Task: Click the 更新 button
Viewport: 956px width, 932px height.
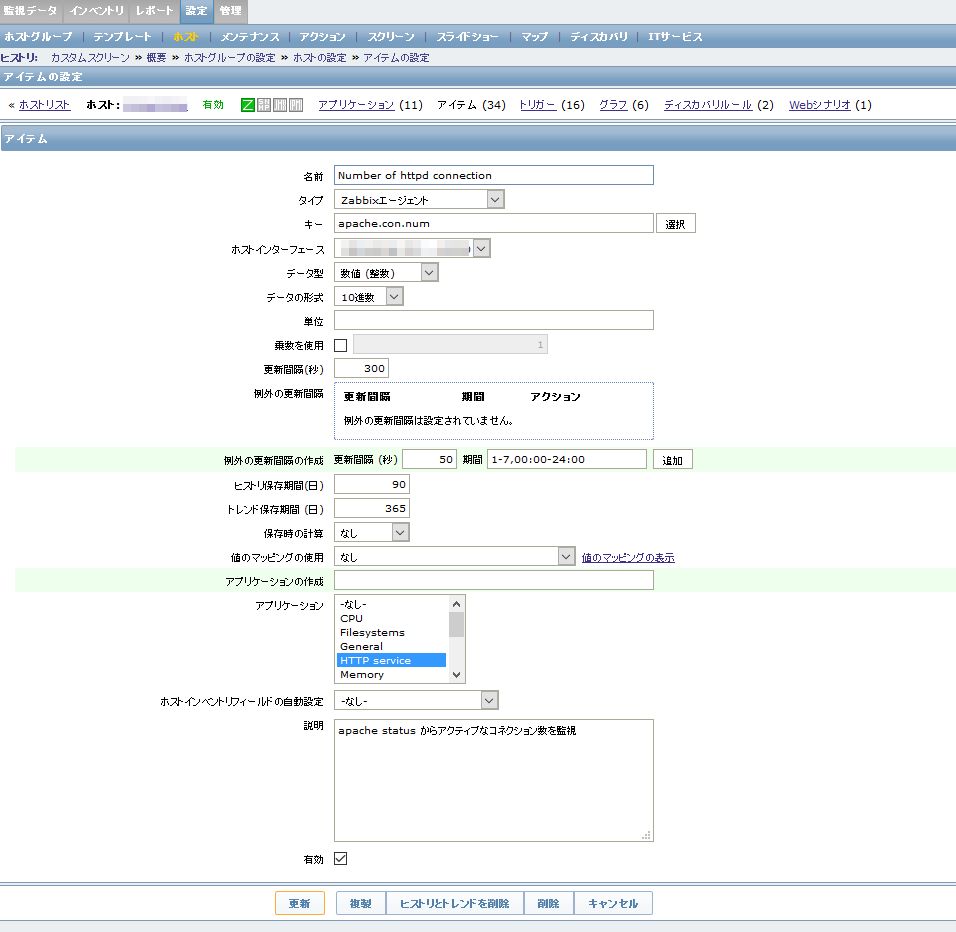Action: [x=300, y=904]
